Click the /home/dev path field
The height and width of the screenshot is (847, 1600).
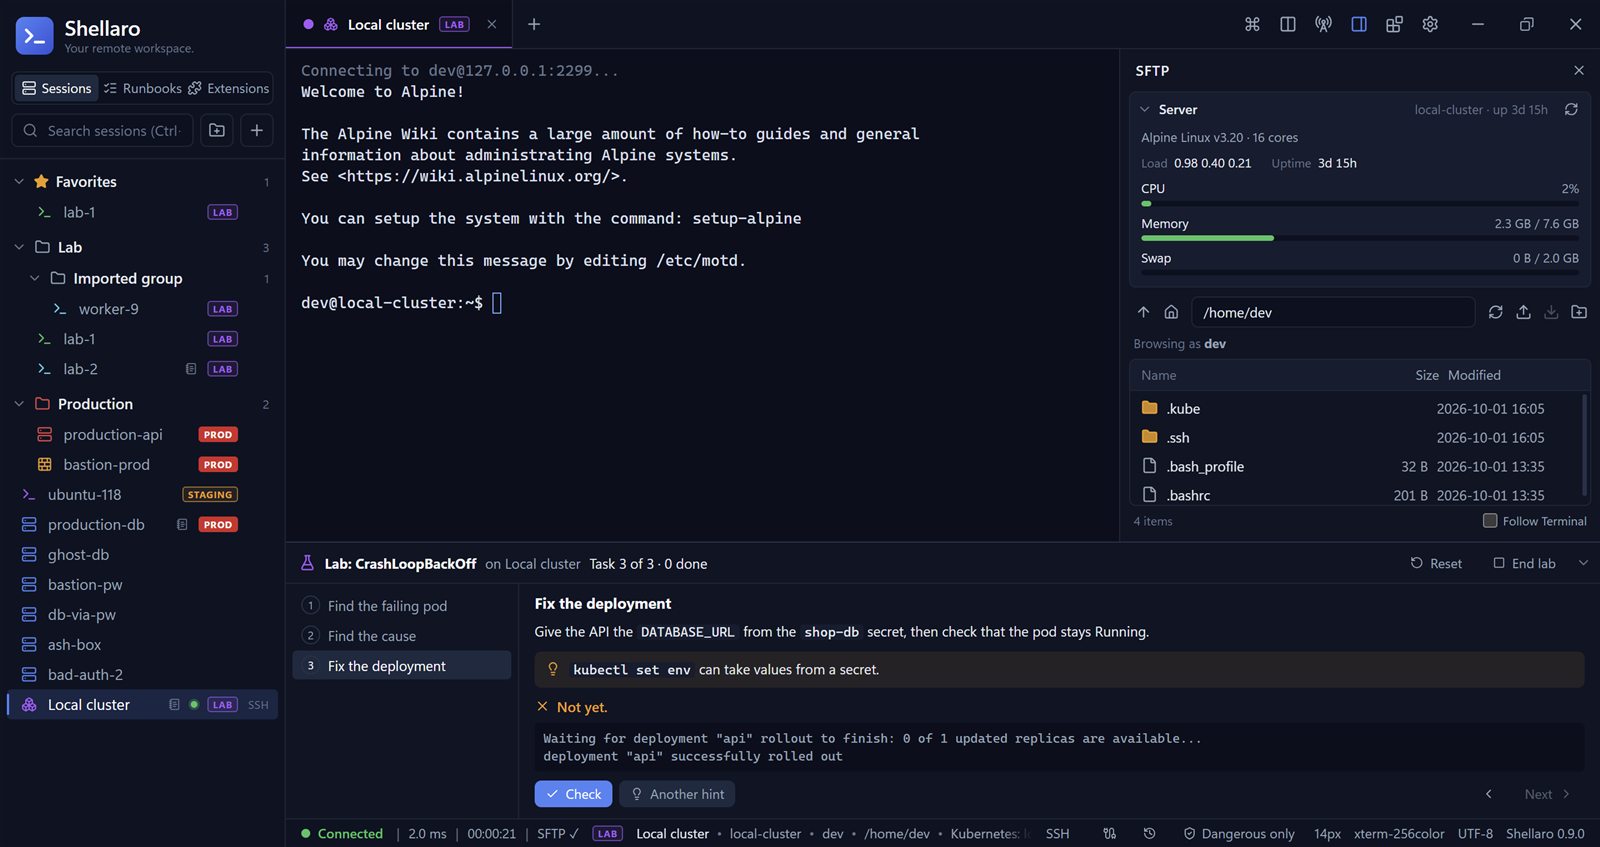pos(1333,312)
